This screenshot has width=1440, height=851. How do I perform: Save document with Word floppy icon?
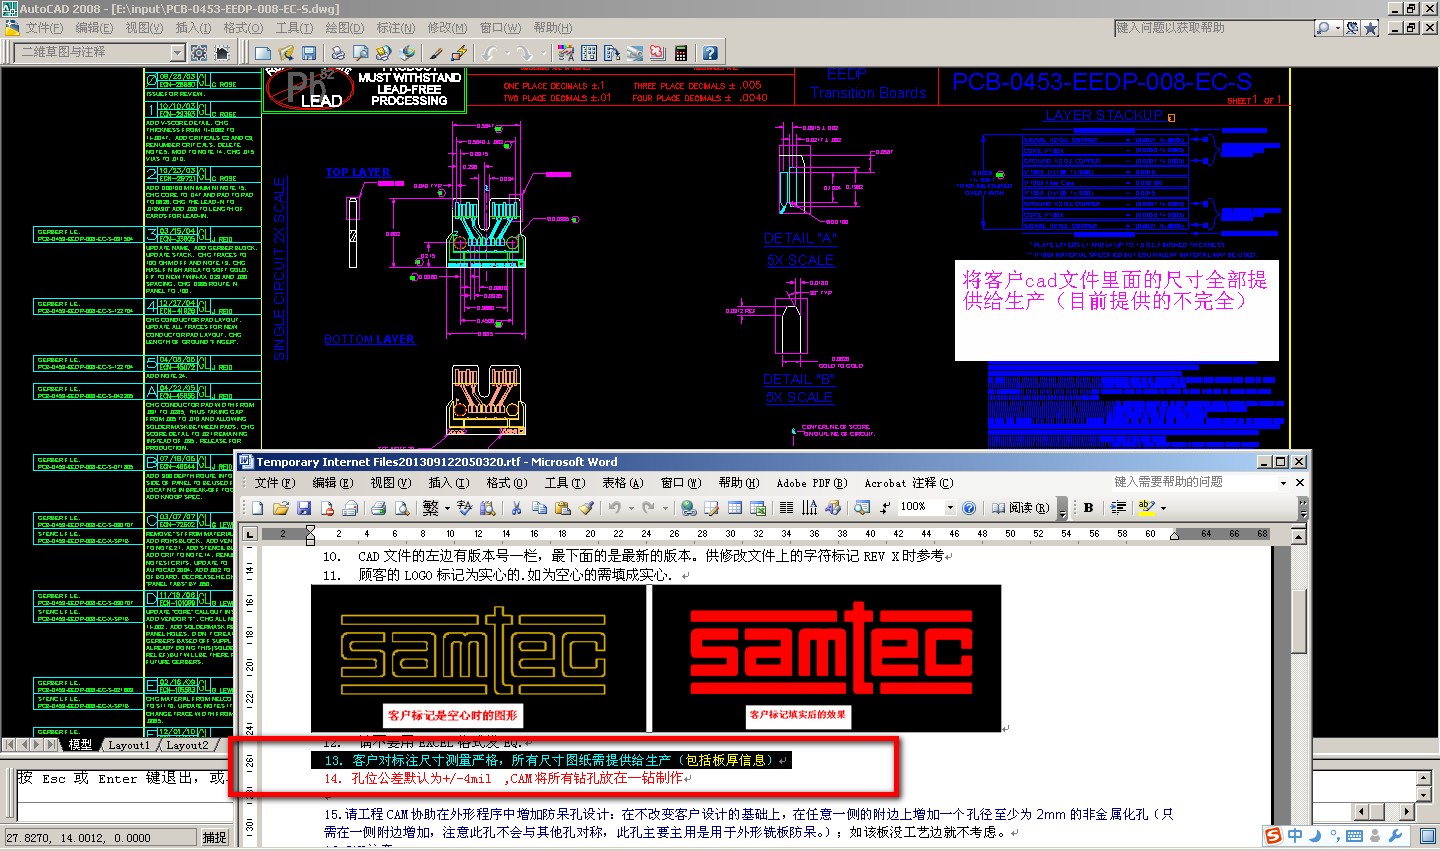[x=304, y=508]
